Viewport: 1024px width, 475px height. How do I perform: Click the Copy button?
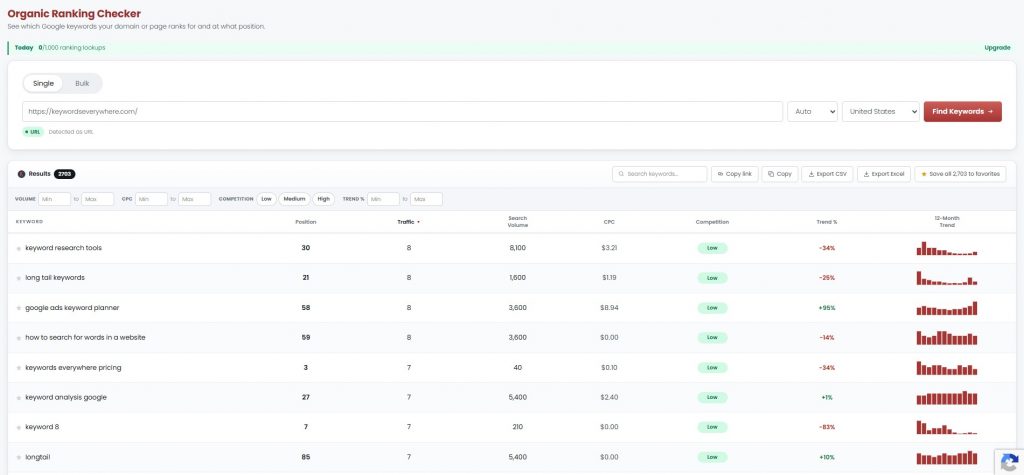click(x=780, y=174)
